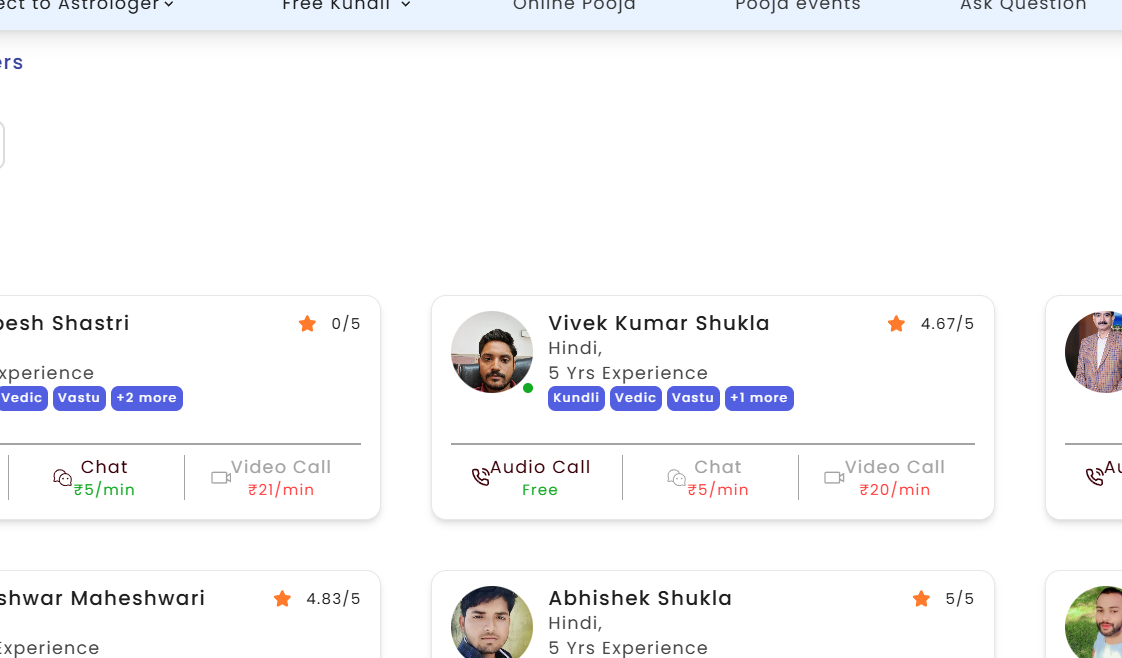The image size is (1122, 658).
Task: Go to Pooja events menu item
Action: point(797,5)
